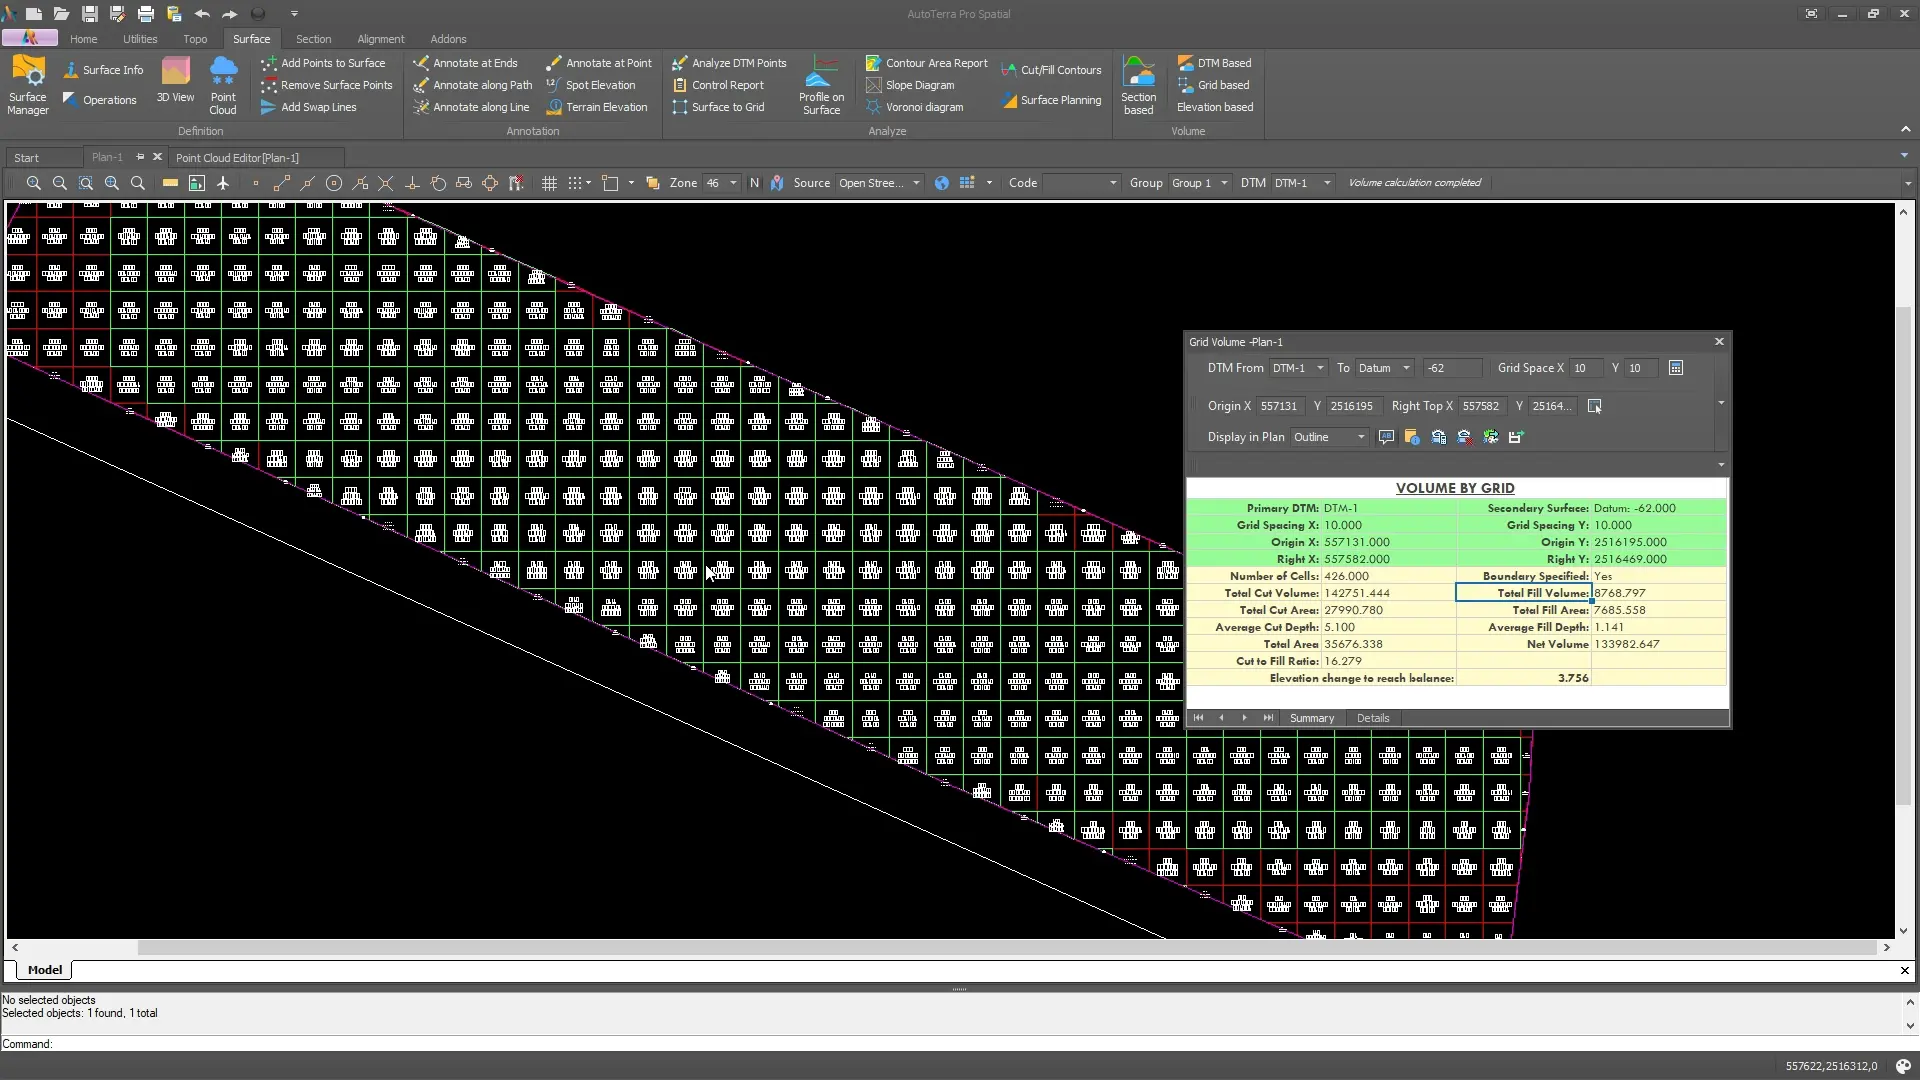Expand the Display in Plan Outline dropdown
This screenshot has width=1920, height=1080.
point(1329,437)
